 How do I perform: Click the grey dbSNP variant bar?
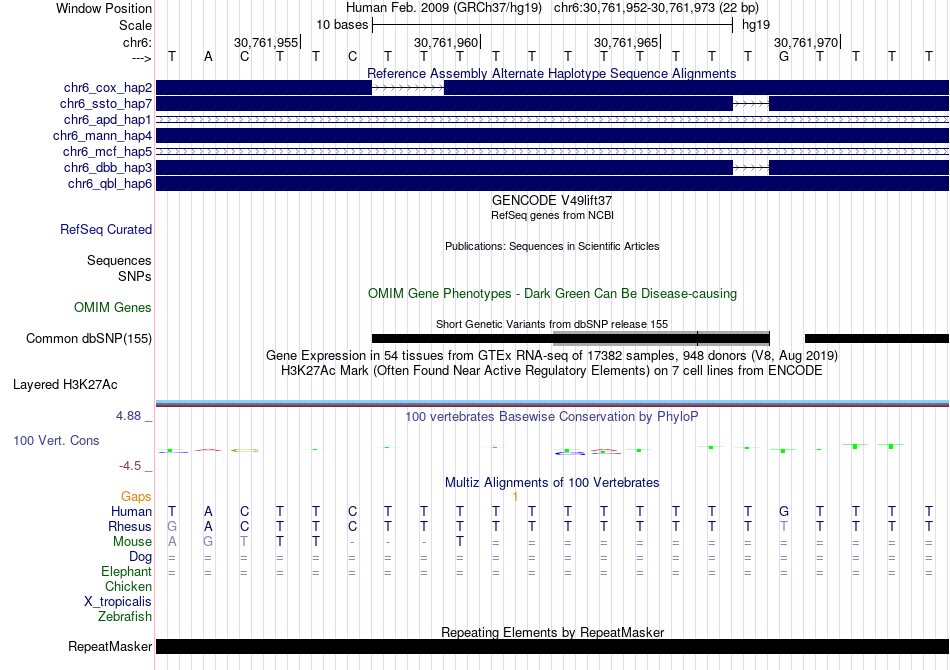661,339
